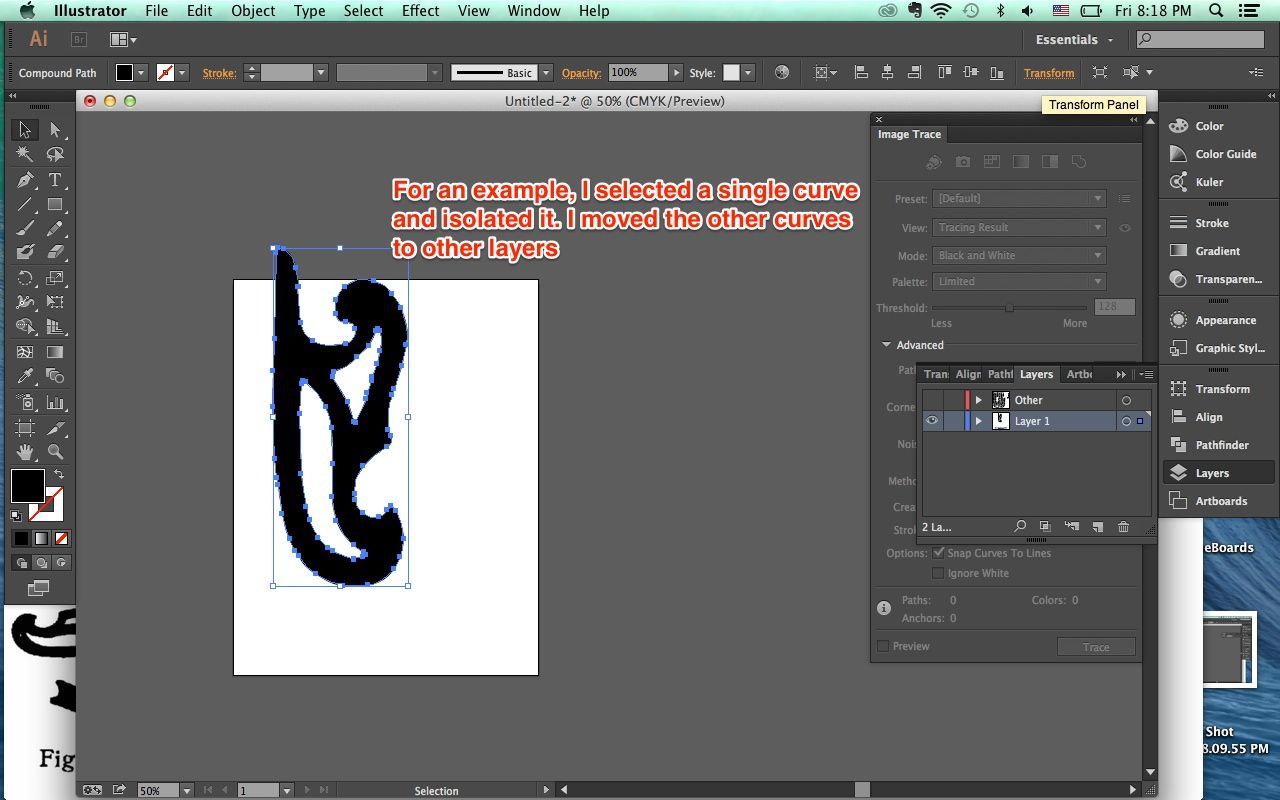
Task: Toggle Snap Curves To Lines checkbox
Action: (938, 553)
